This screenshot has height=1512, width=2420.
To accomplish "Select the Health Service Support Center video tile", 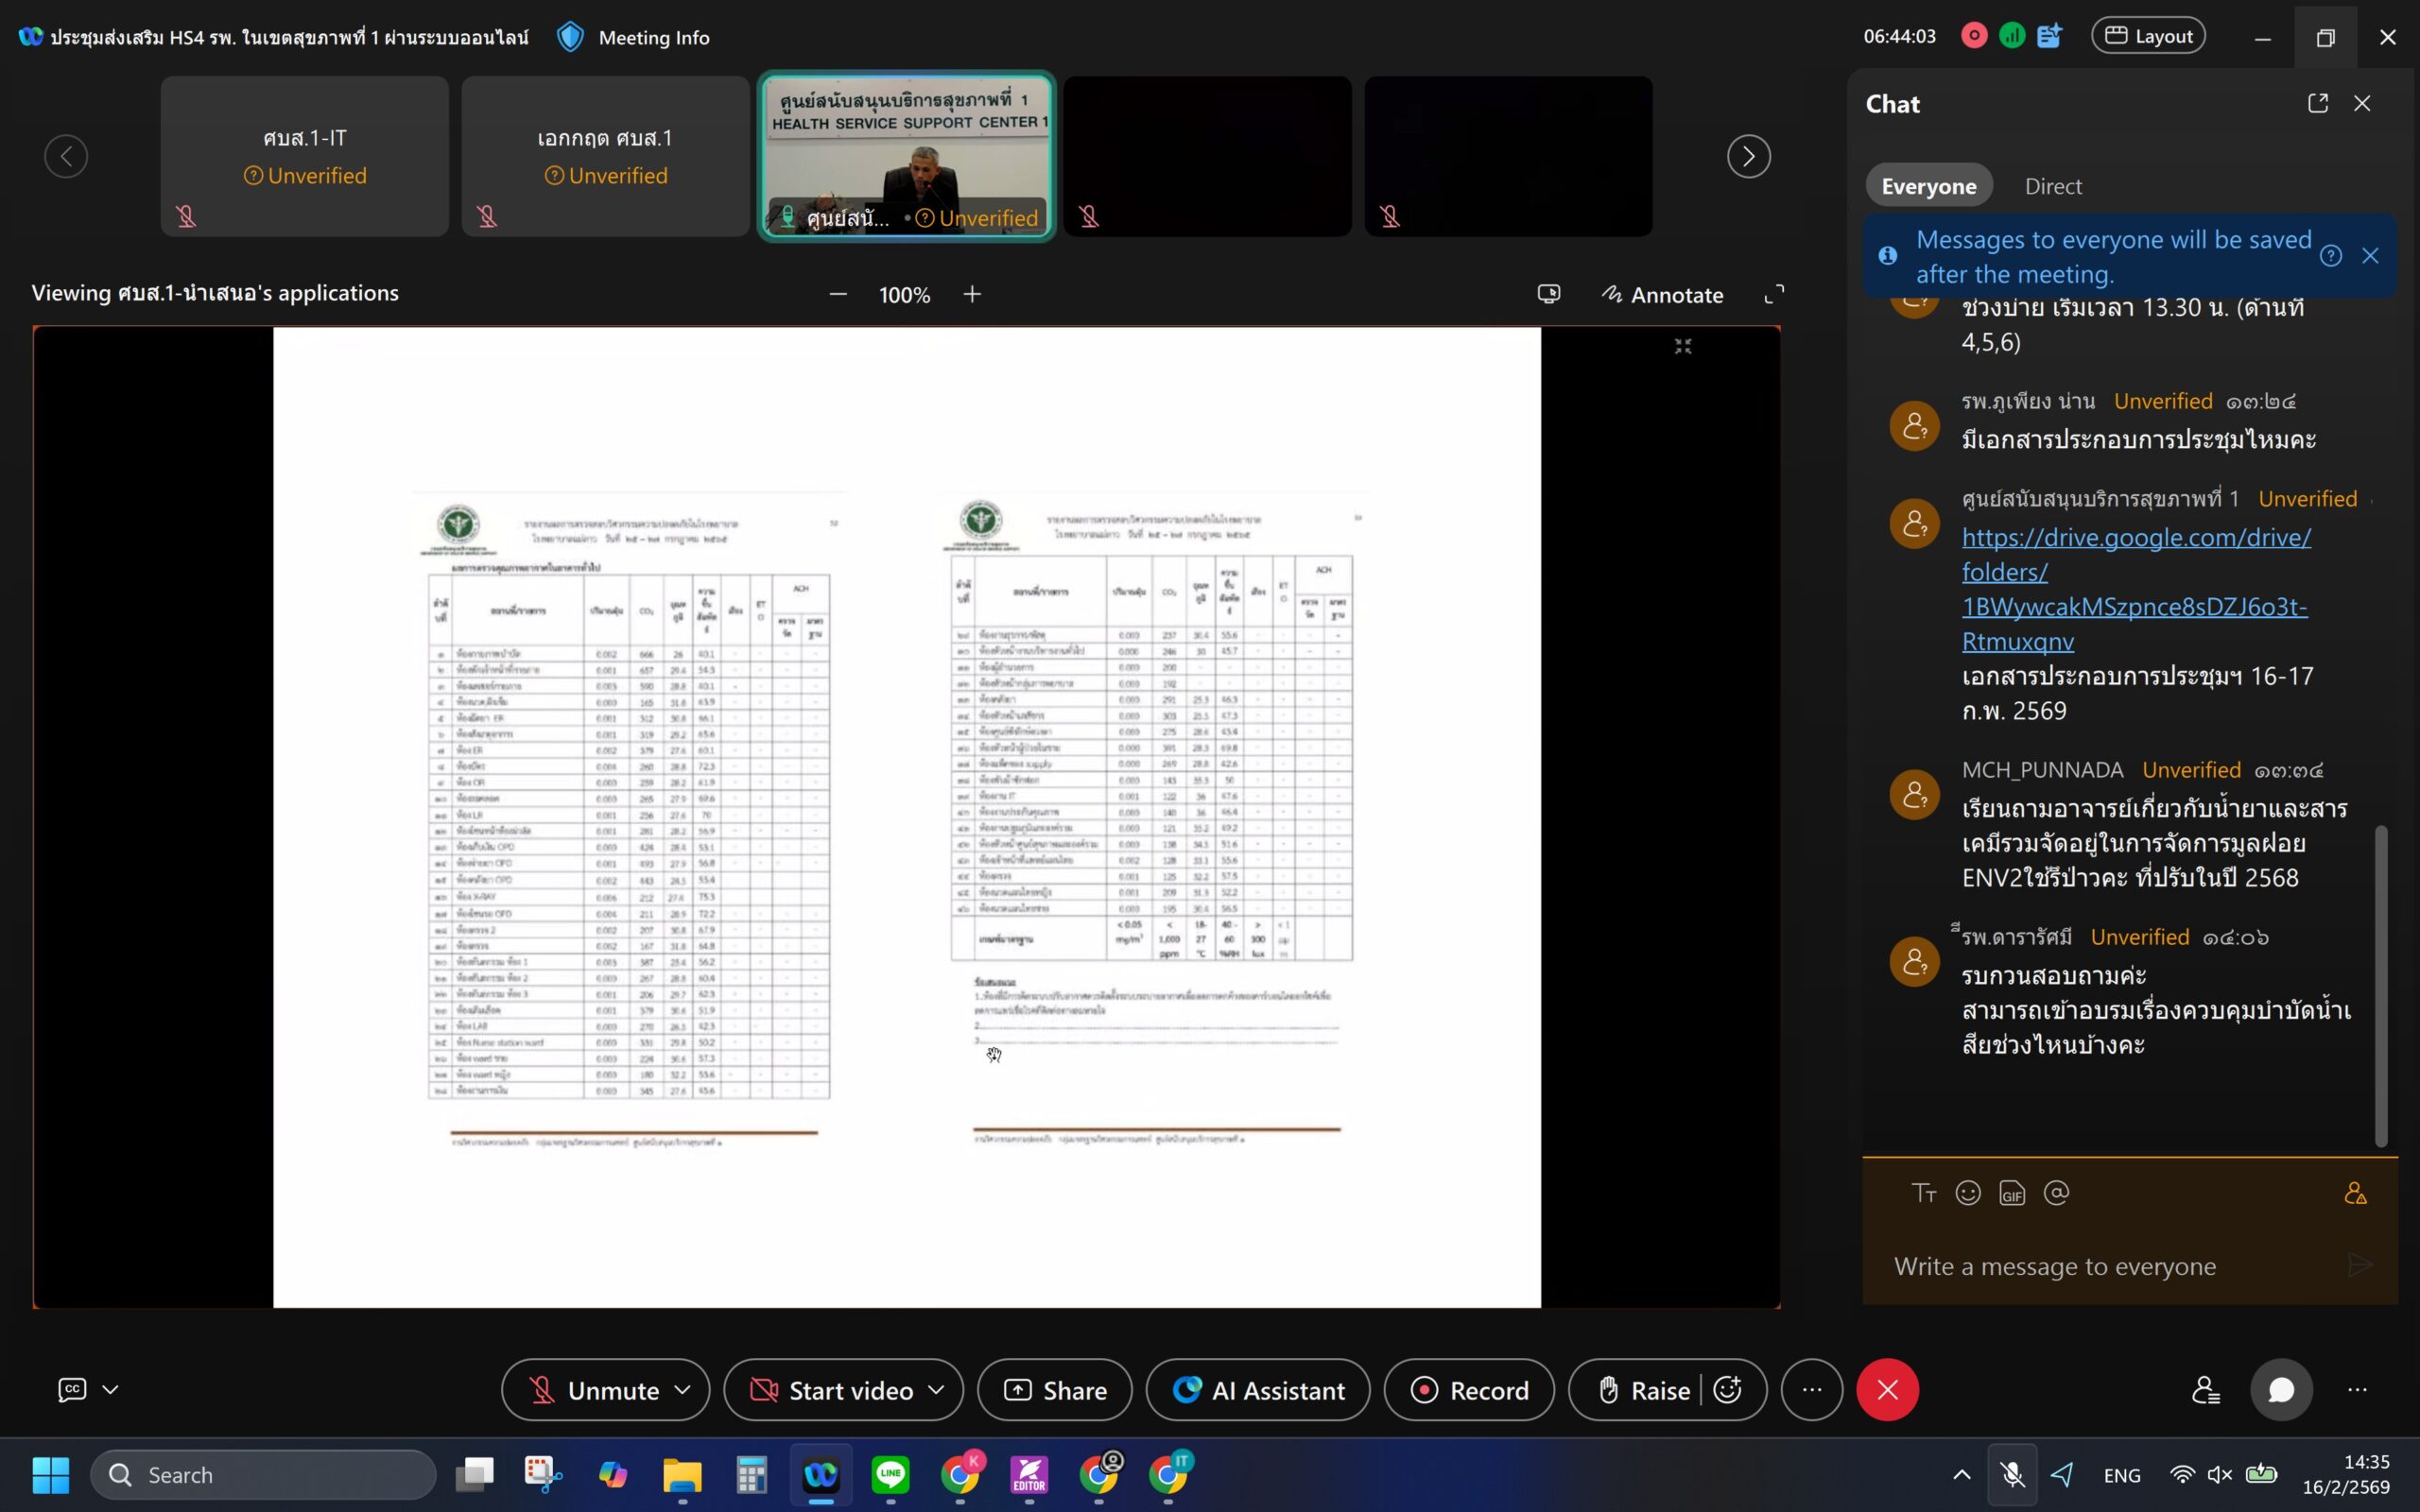I will click(906, 156).
